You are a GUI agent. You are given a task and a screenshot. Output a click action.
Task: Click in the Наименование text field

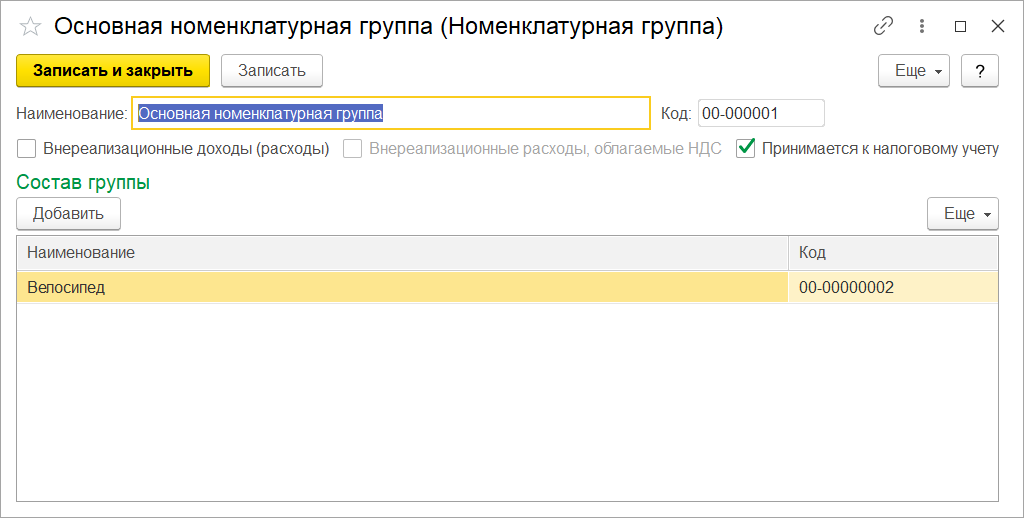(x=391, y=114)
